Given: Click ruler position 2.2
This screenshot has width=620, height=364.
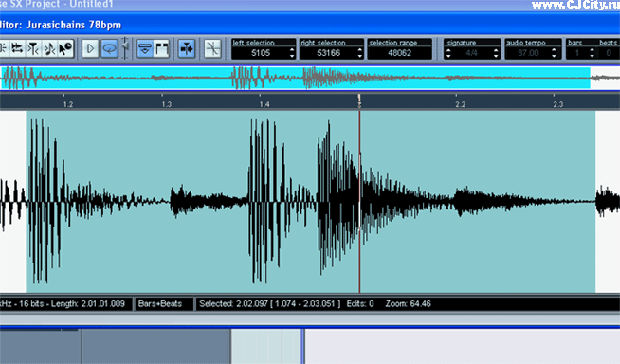Looking at the screenshot, I should point(460,104).
